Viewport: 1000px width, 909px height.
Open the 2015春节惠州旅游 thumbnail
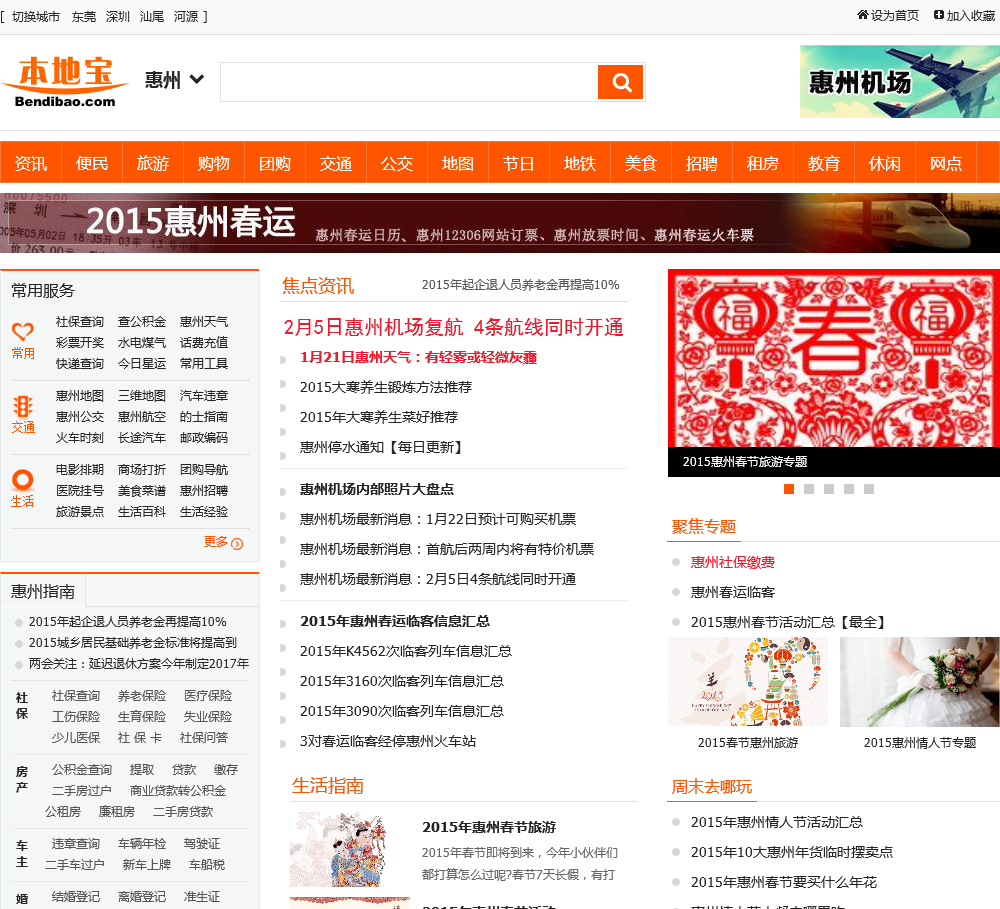tap(747, 681)
